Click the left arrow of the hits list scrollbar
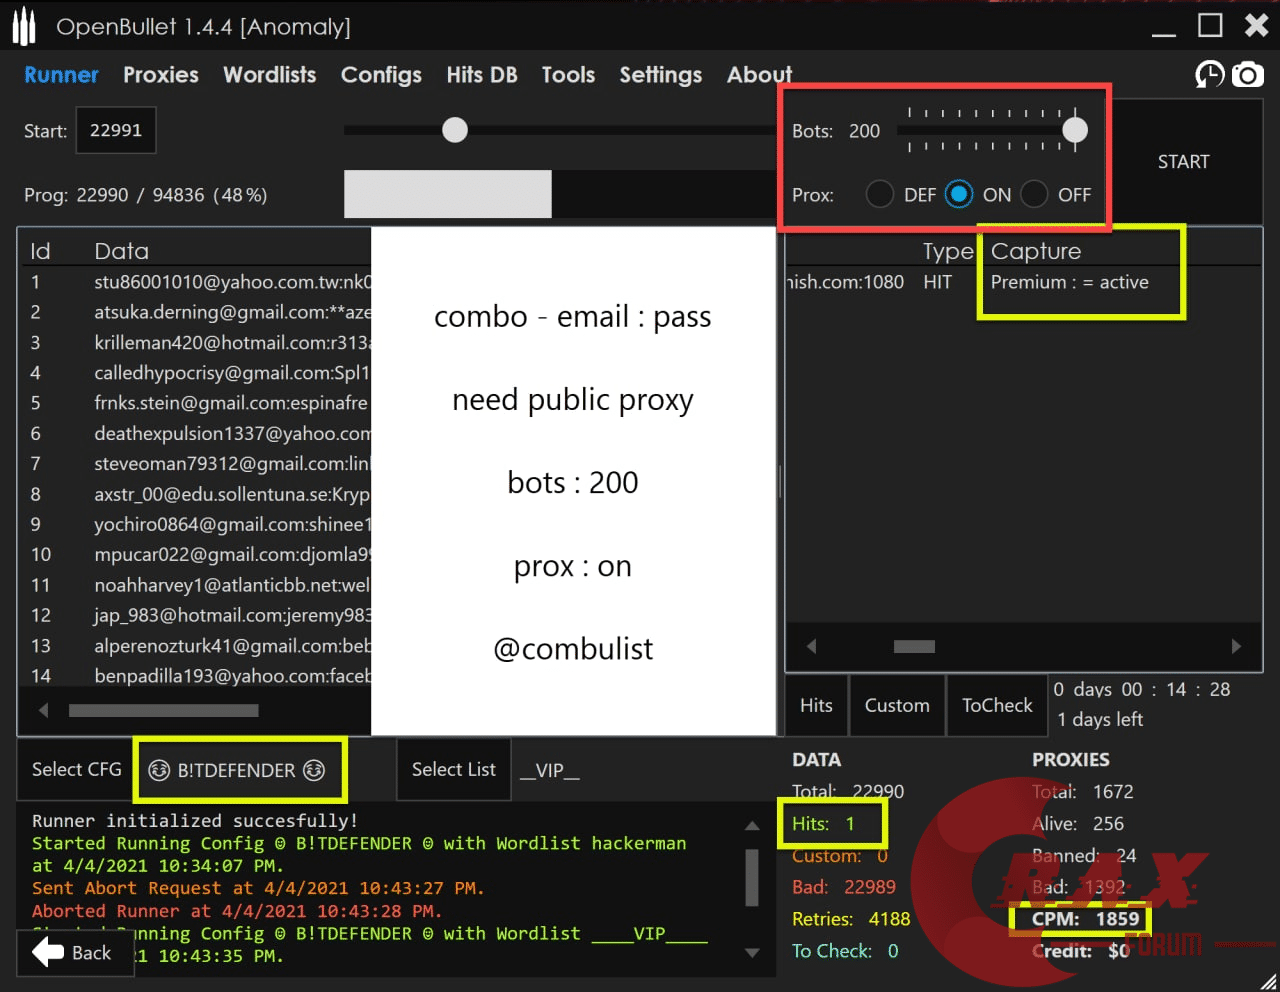1280x992 pixels. click(811, 646)
